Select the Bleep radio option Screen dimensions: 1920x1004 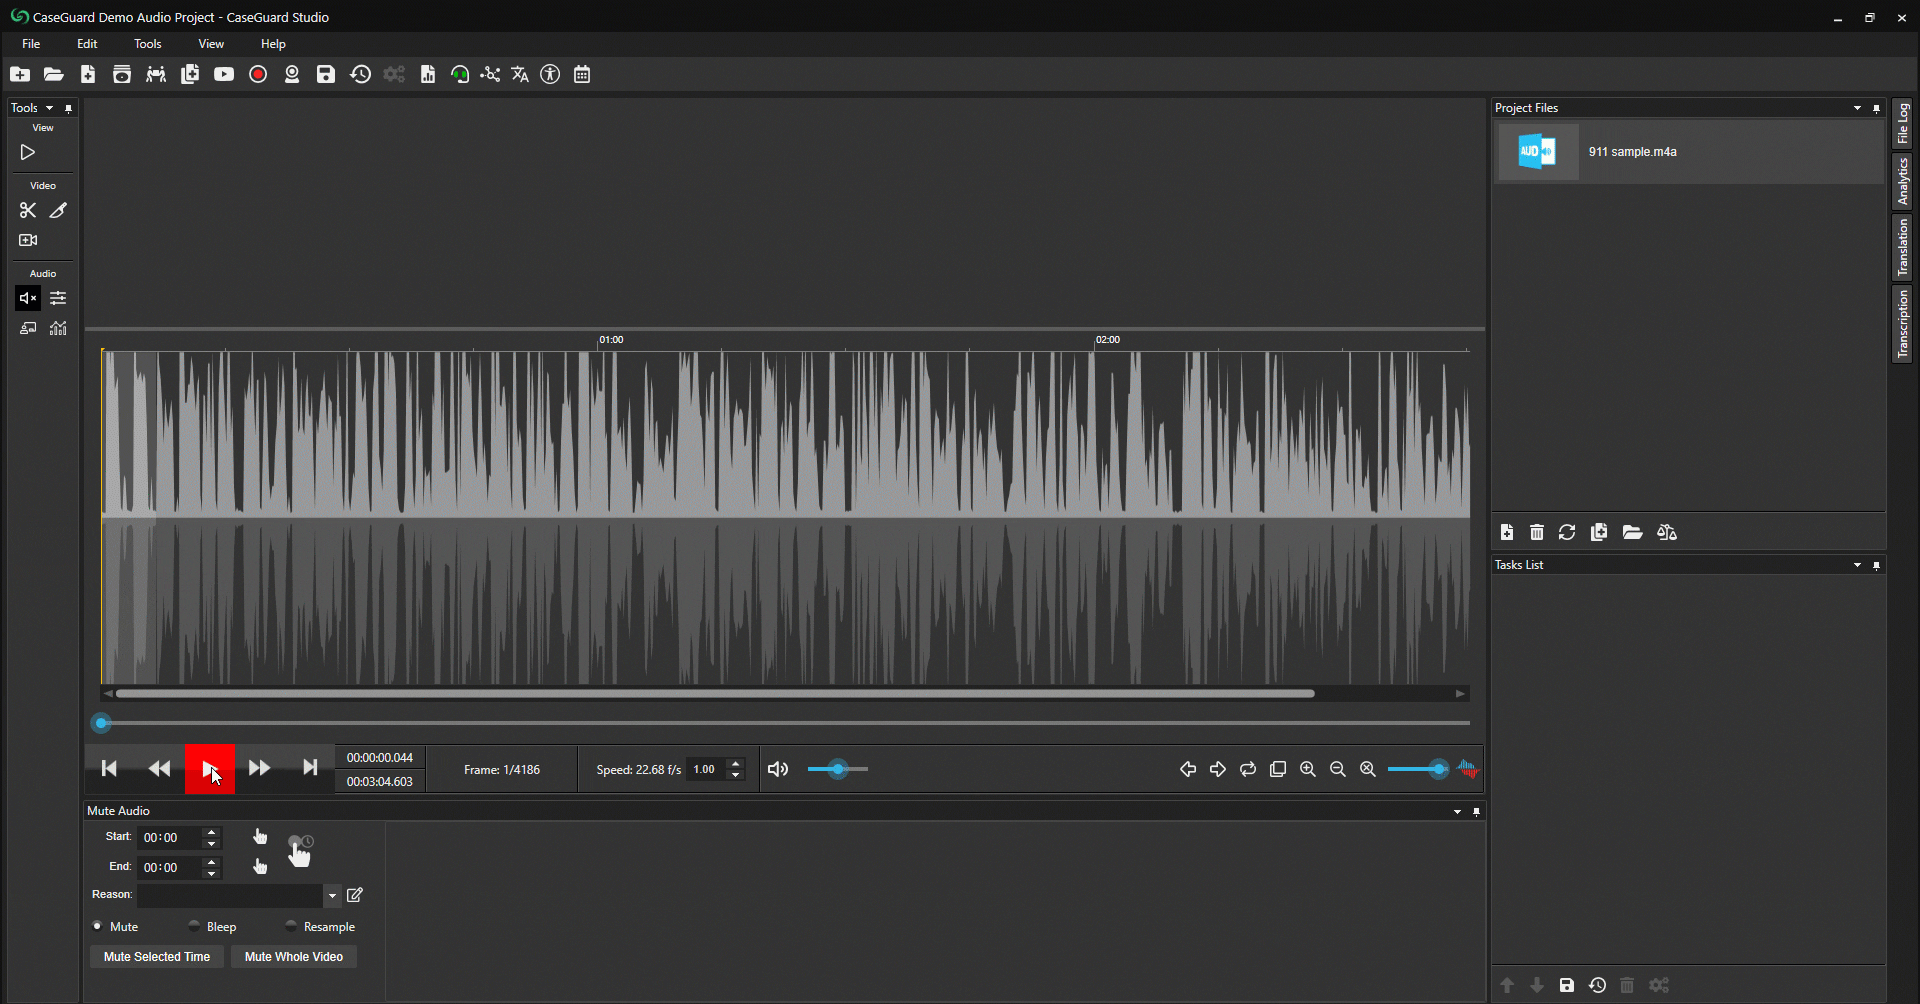pyautogui.click(x=194, y=926)
